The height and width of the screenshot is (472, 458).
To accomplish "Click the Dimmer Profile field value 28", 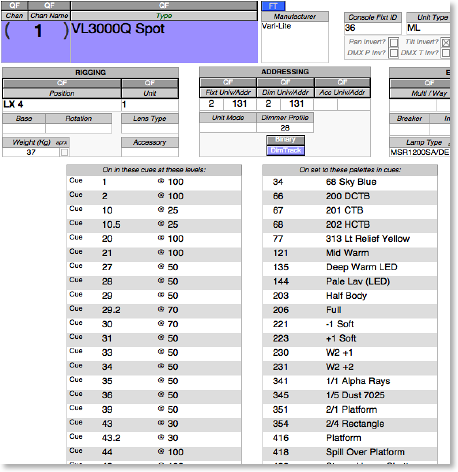I will pos(285,128).
